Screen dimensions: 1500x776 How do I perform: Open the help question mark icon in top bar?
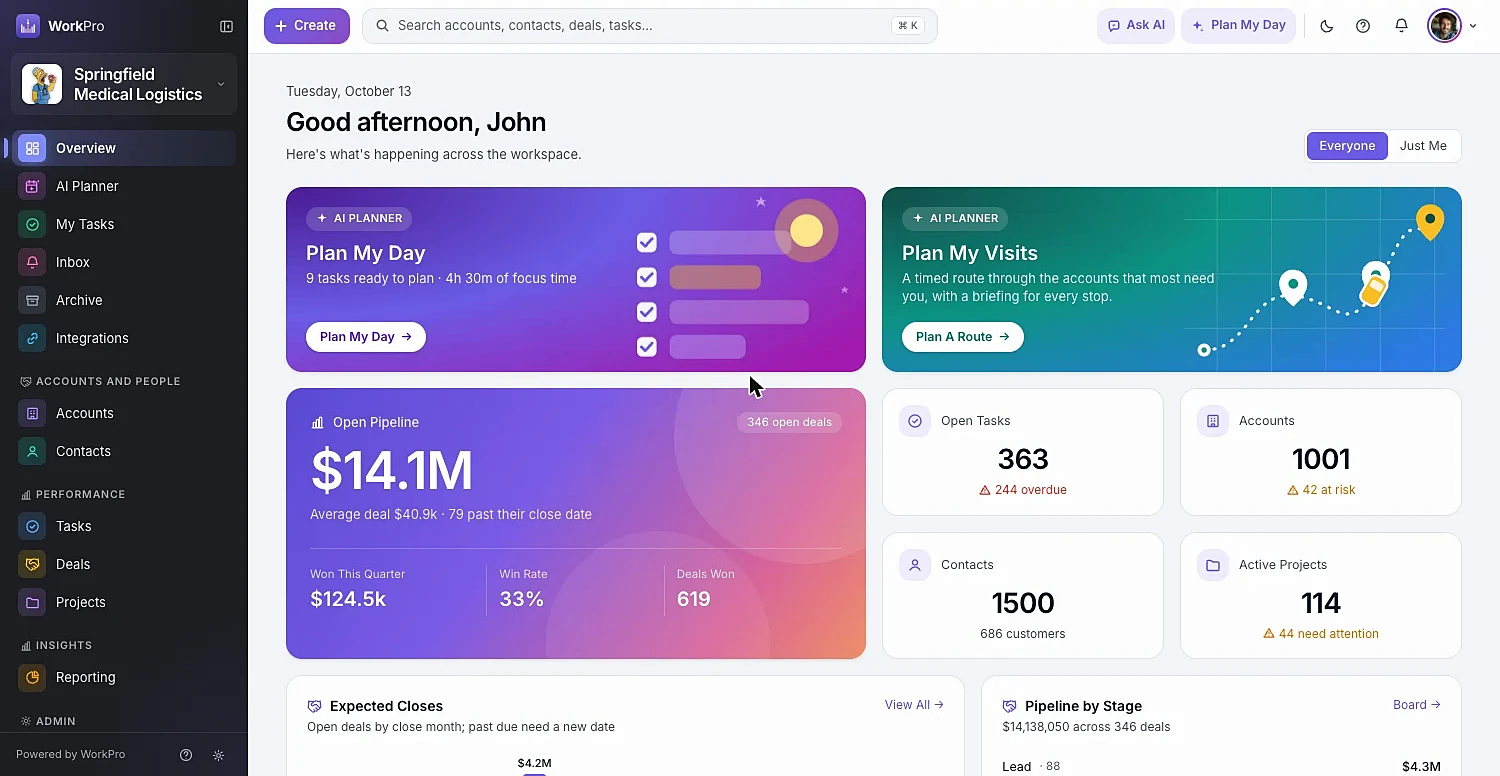[x=1363, y=26]
